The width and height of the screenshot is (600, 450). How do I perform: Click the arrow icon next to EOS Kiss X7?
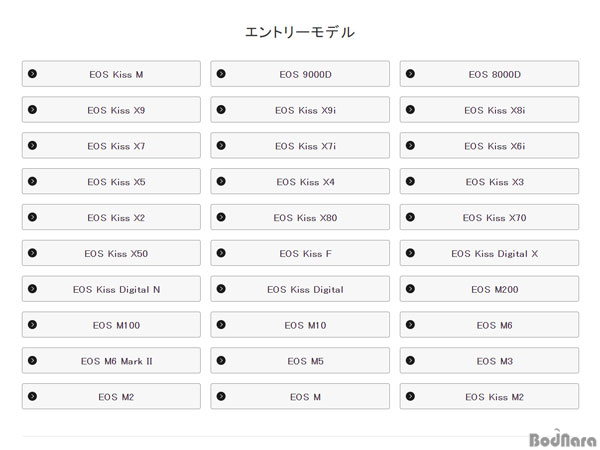point(33,145)
